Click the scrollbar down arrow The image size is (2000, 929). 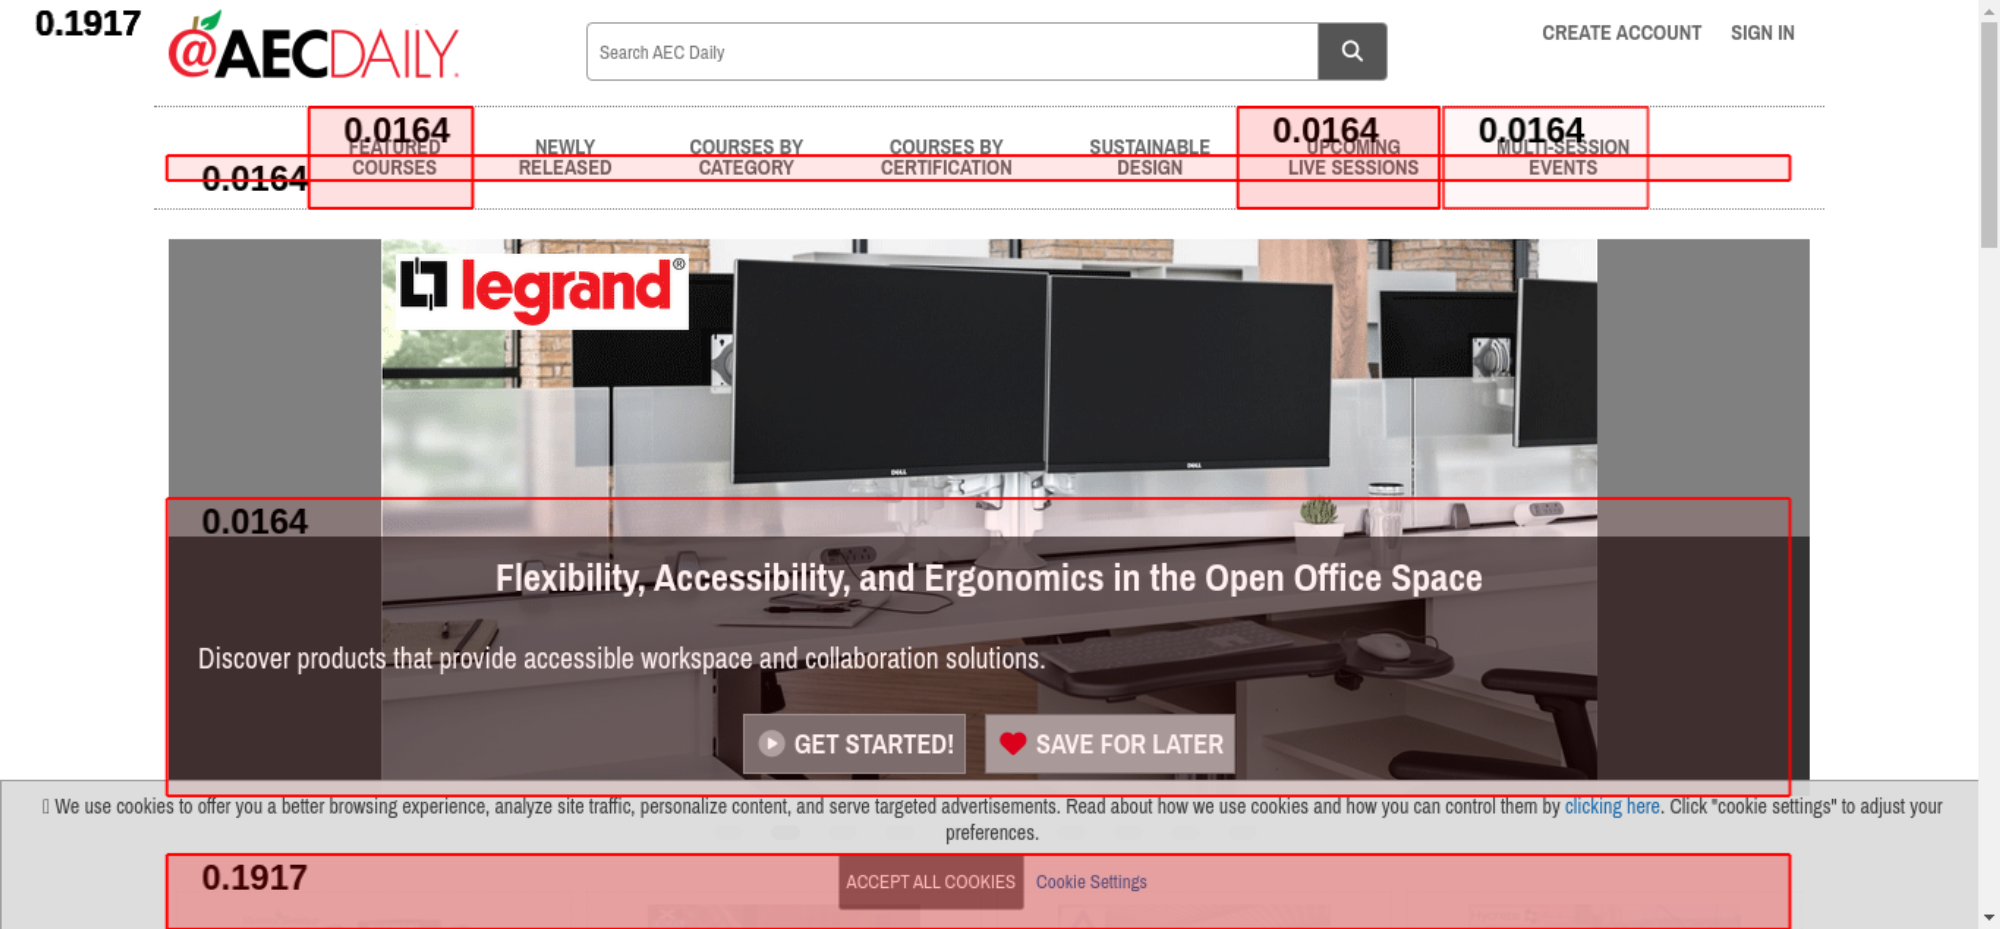click(x=1988, y=917)
